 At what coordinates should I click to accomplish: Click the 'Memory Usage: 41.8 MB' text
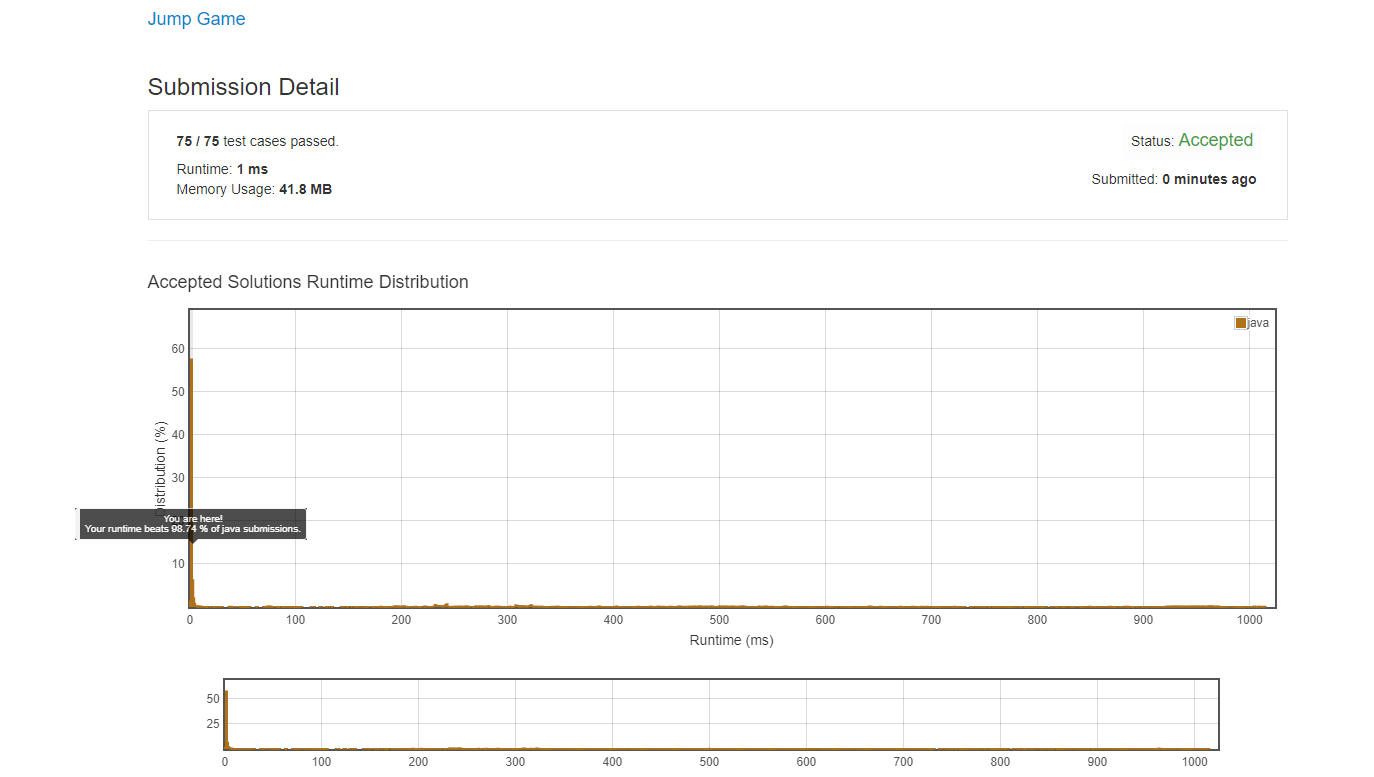(x=254, y=189)
